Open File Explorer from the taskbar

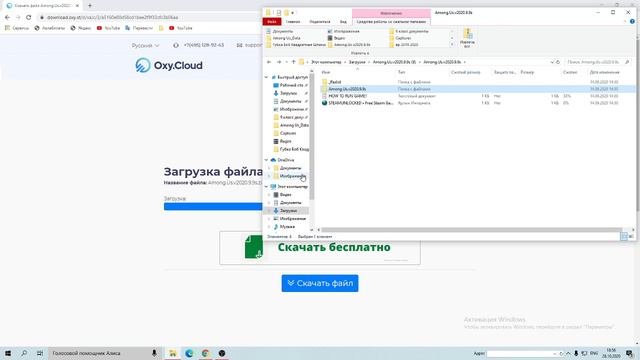[x=173, y=353]
